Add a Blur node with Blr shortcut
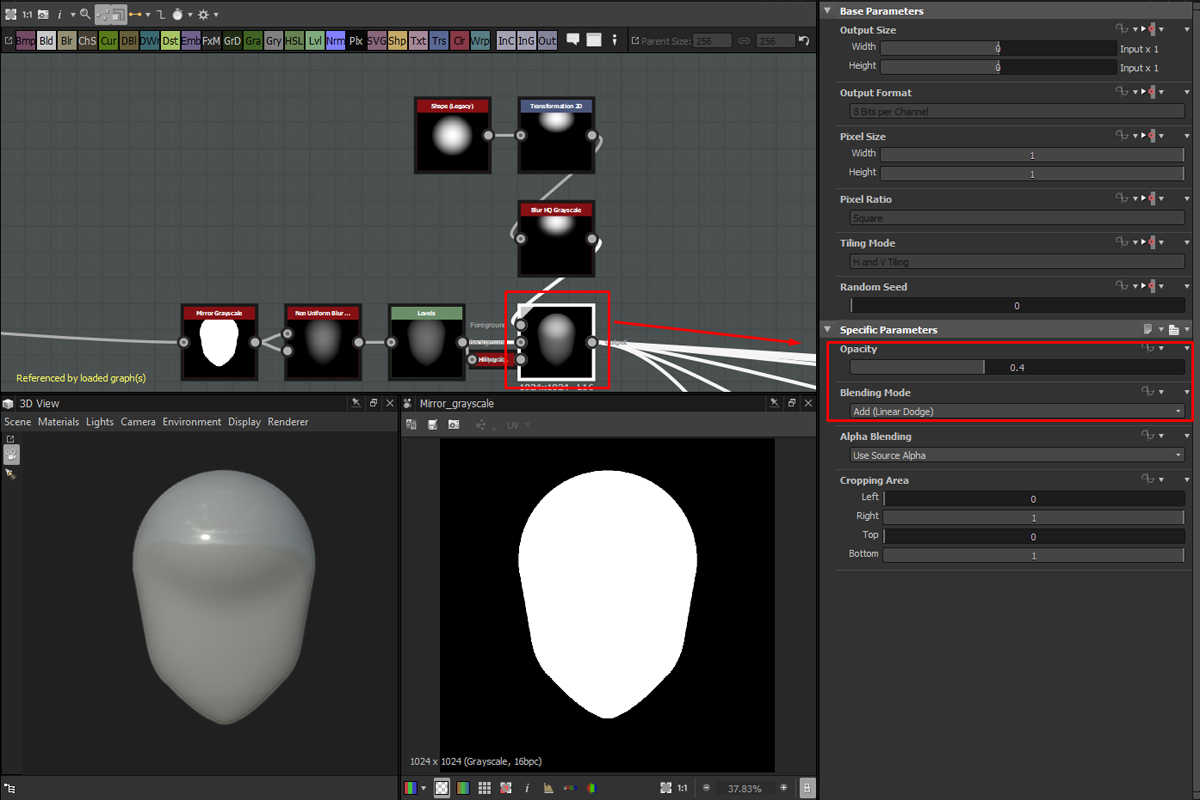 click(x=67, y=41)
